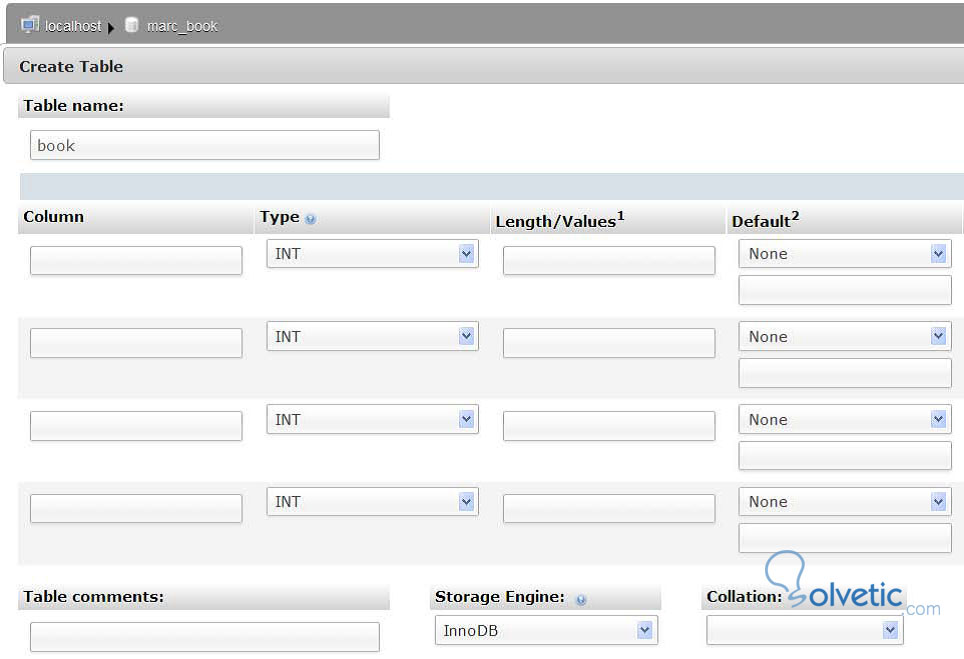
Task: Expand the second row Type dropdown
Action: (372, 337)
